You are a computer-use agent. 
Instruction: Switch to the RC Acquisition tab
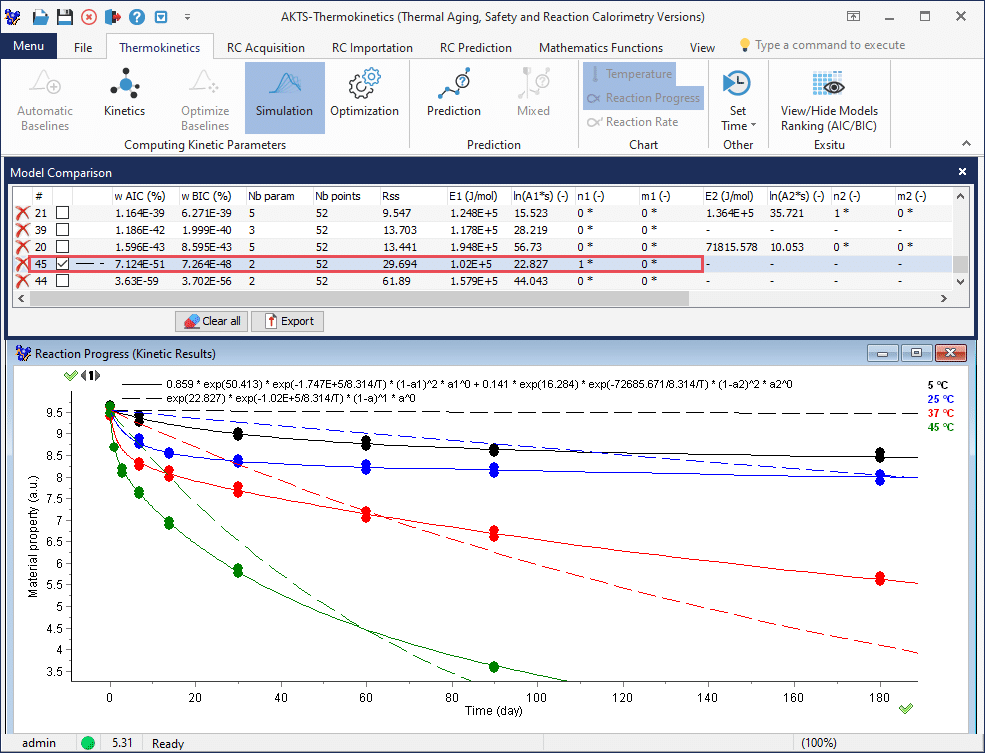[266, 47]
